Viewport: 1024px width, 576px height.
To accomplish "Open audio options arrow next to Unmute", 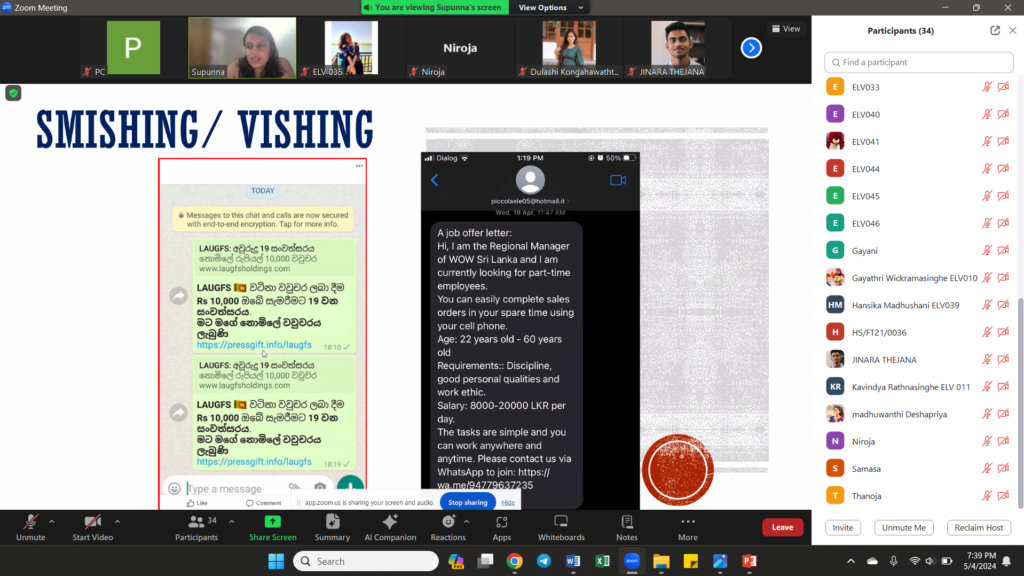I will pyautogui.click(x=52, y=521).
